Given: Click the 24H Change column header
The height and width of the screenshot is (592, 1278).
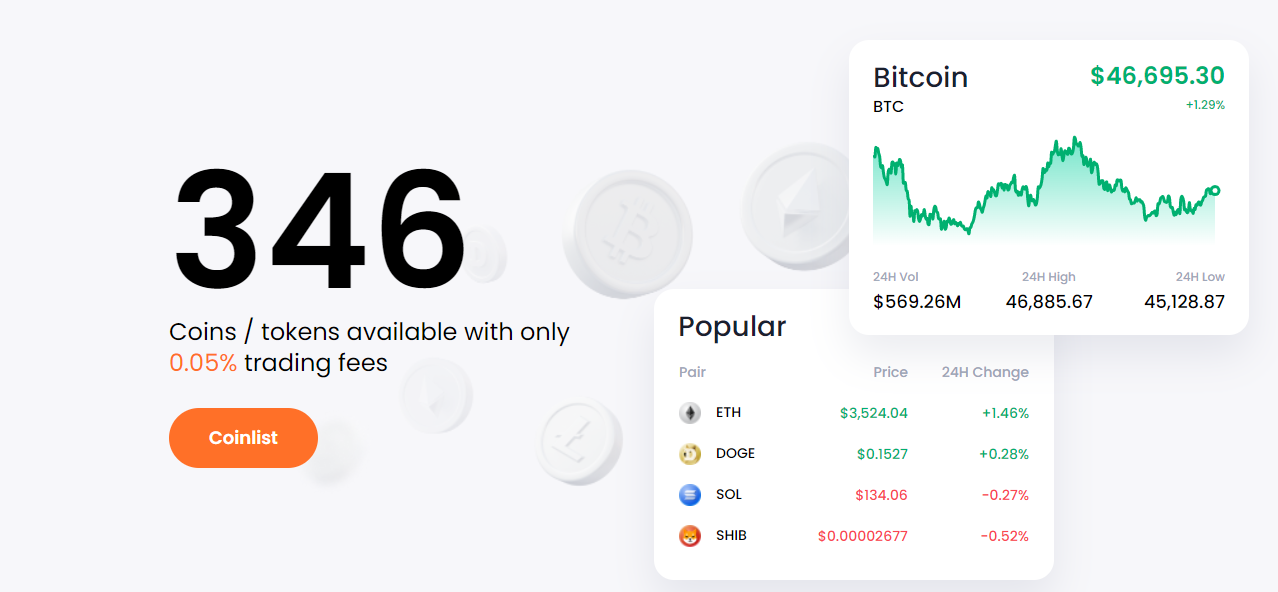Looking at the screenshot, I should [x=985, y=372].
